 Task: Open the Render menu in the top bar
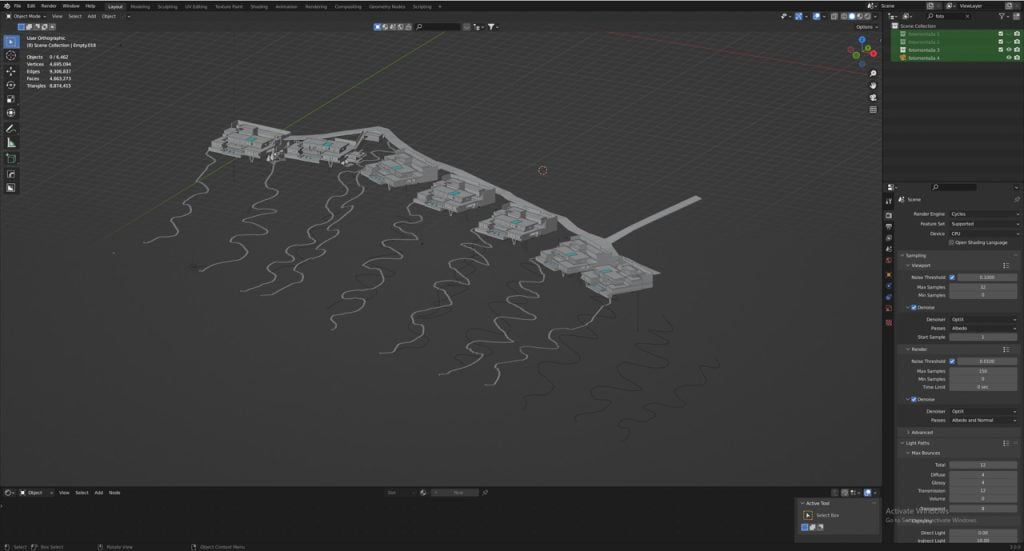click(x=48, y=6)
